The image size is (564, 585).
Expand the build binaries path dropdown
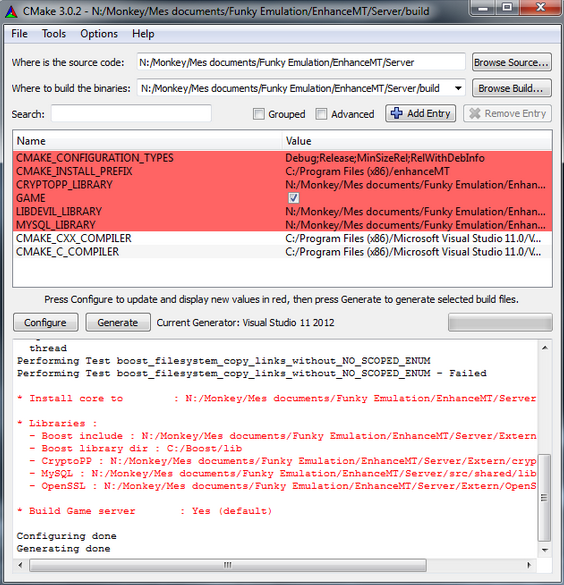(x=458, y=88)
